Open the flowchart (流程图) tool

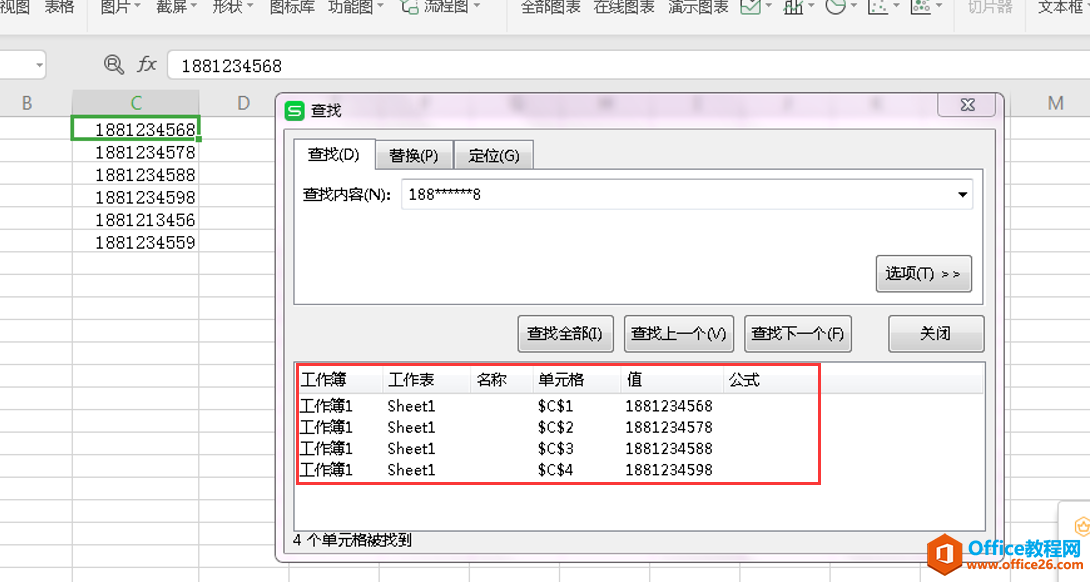tap(441, 8)
